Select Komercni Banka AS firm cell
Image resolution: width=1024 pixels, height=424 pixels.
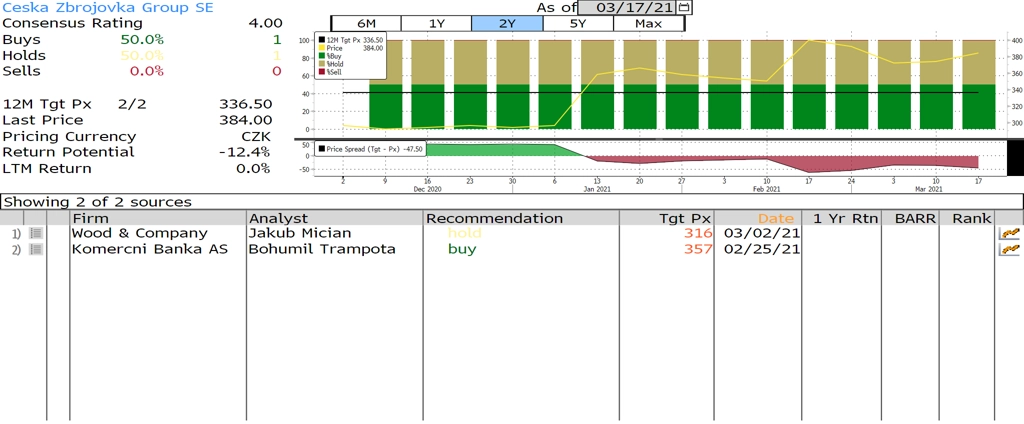tap(150, 249)
